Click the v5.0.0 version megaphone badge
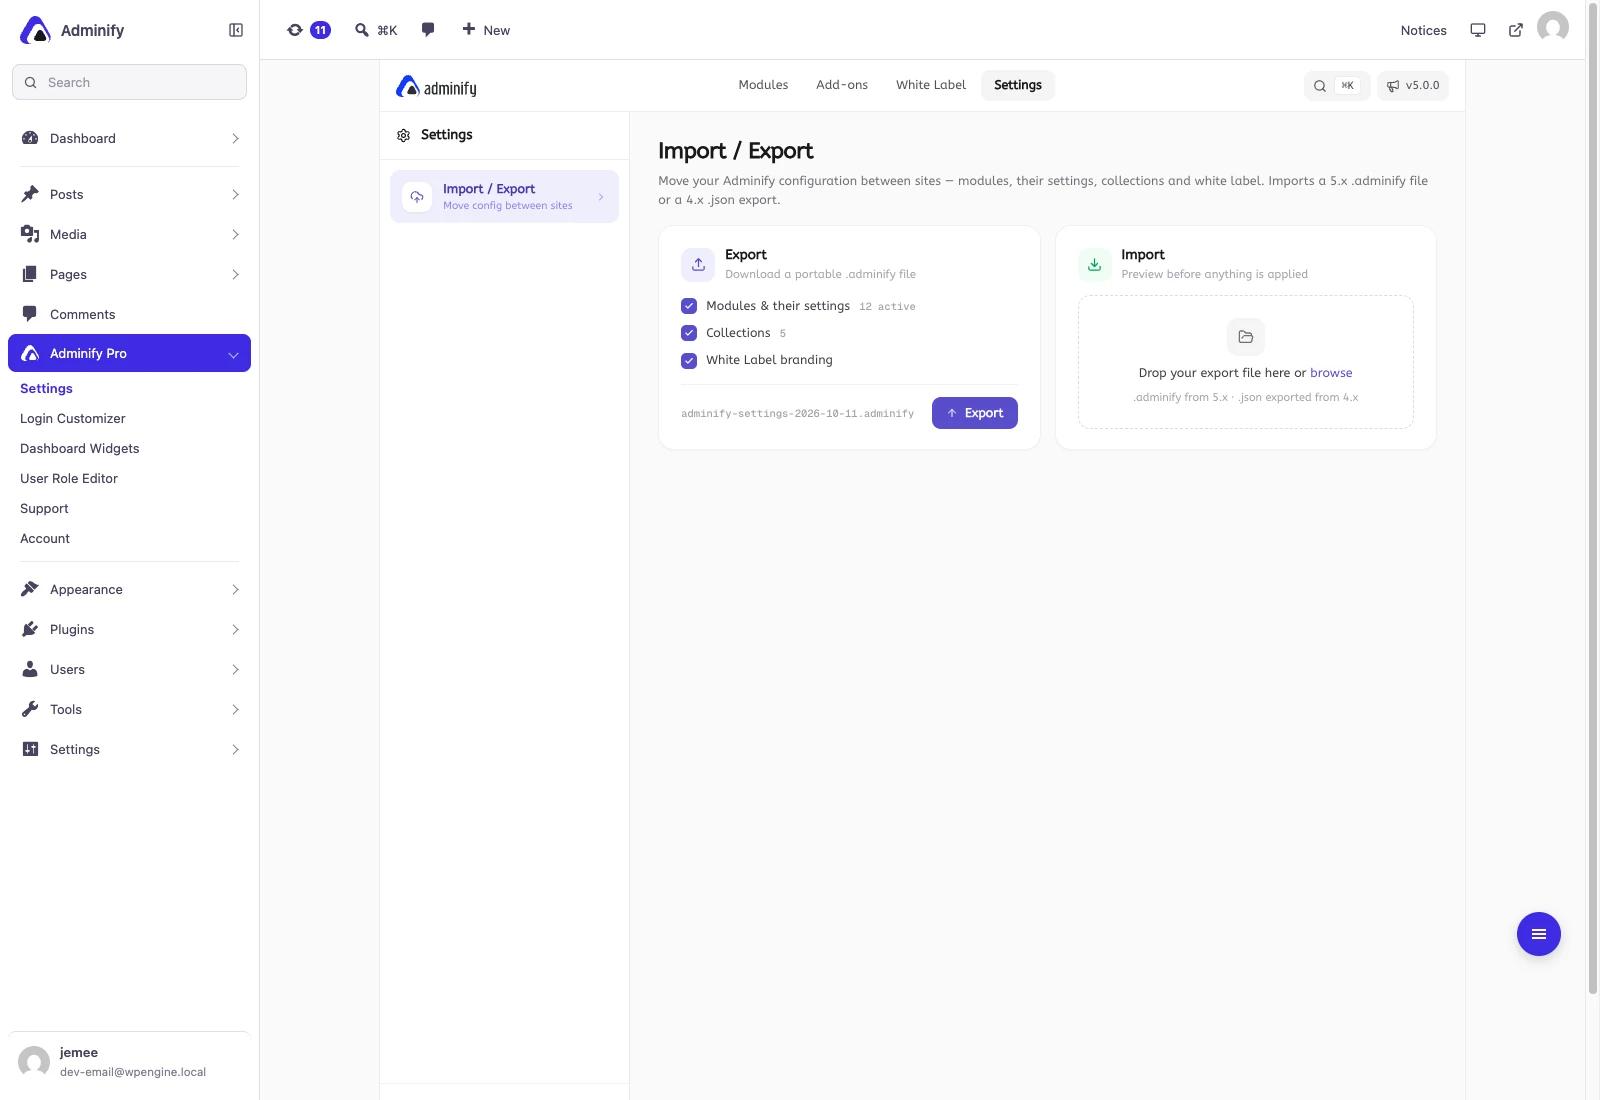The height and width of the screenshot is (1100, 1600). 1412,85
